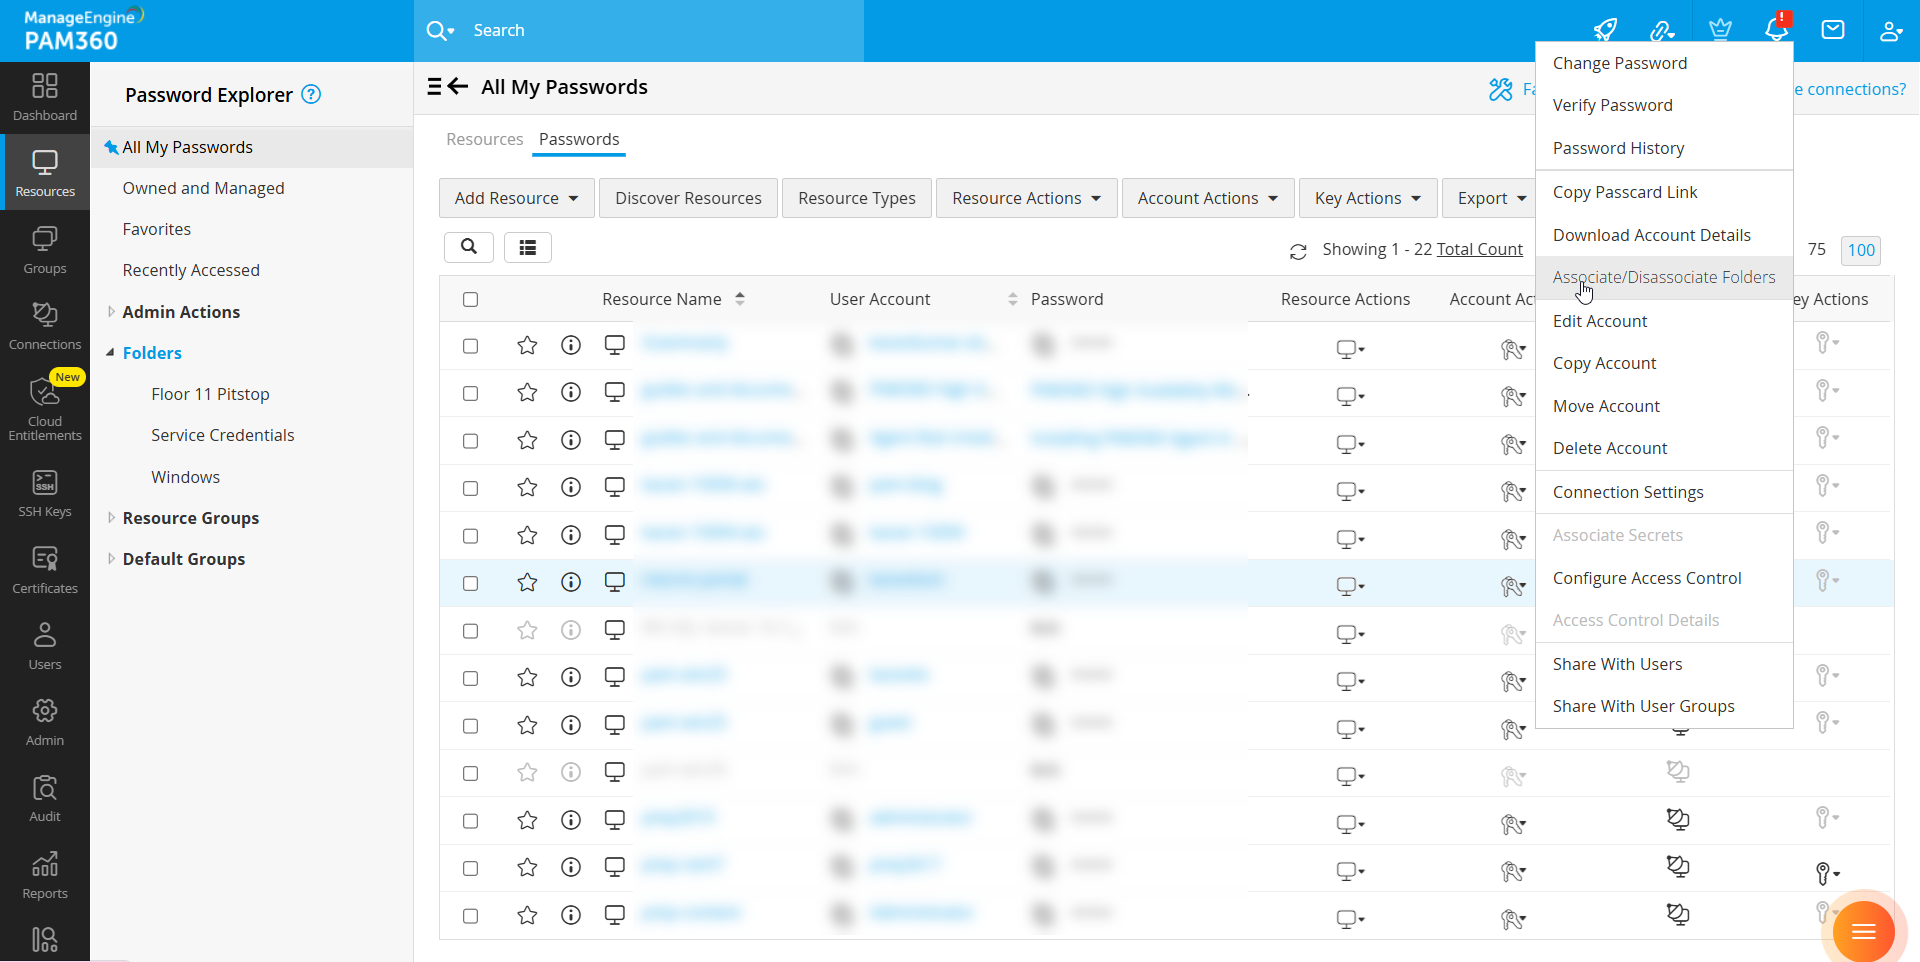The image size is (1920, 962).
Task: Sort by User Account column arrows
Action: click(x=1012, y=299)
